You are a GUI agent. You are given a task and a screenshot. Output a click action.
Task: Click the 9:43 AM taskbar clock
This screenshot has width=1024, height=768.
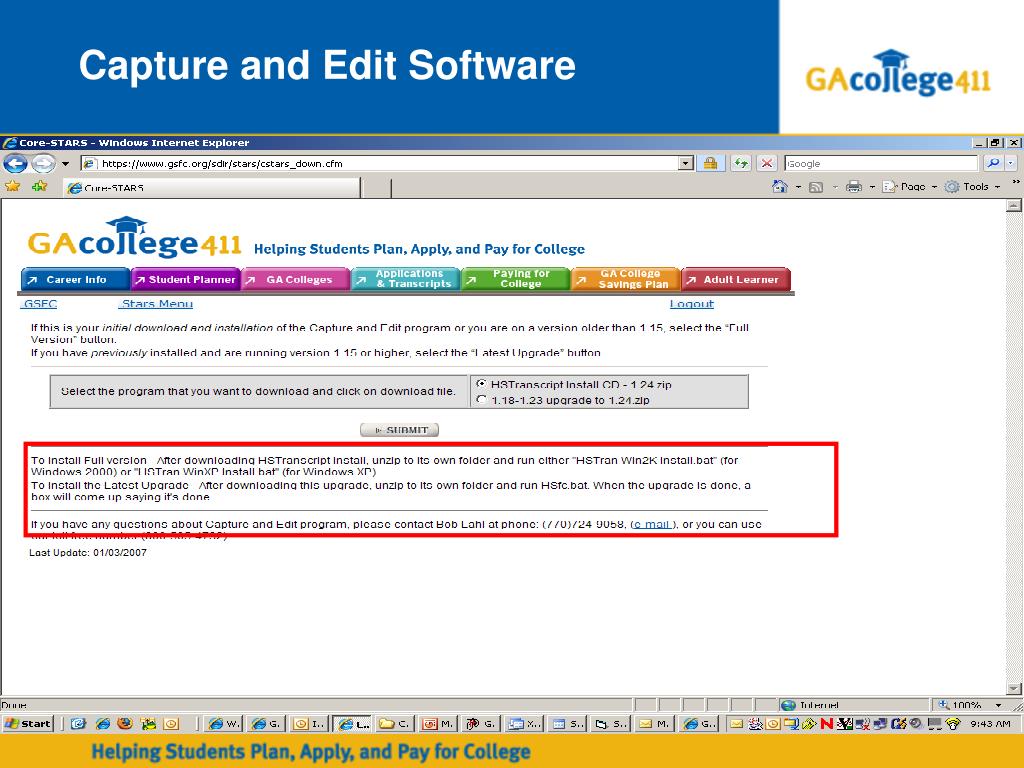991,723
